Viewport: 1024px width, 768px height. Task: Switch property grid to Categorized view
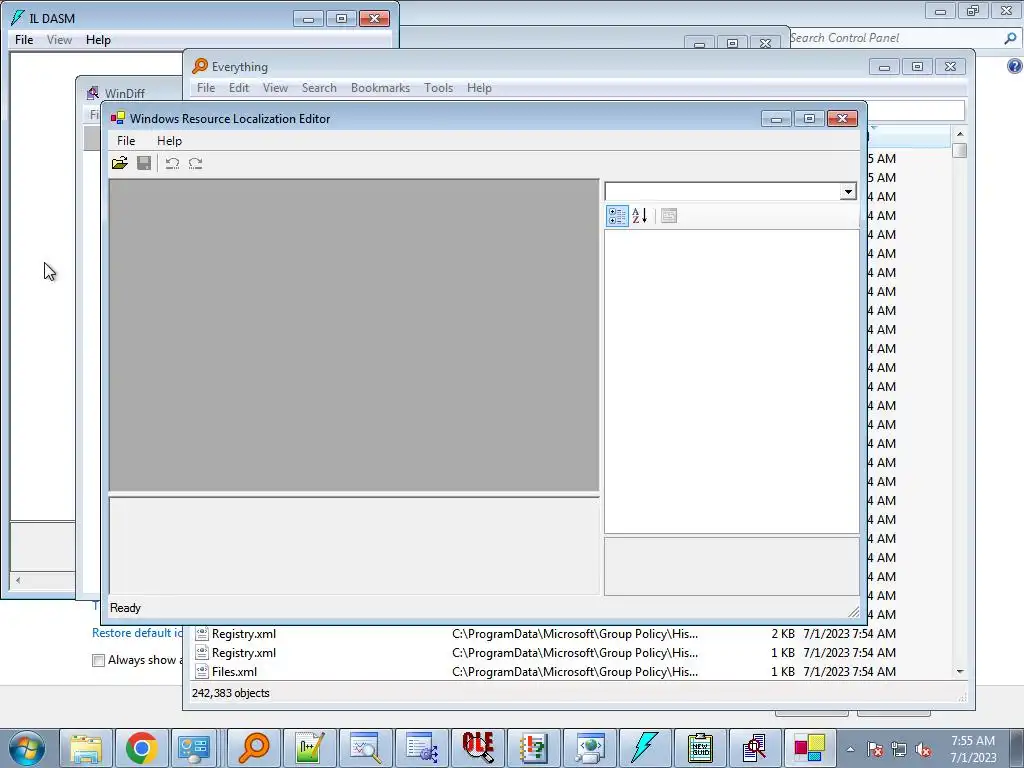coord(617,216)
